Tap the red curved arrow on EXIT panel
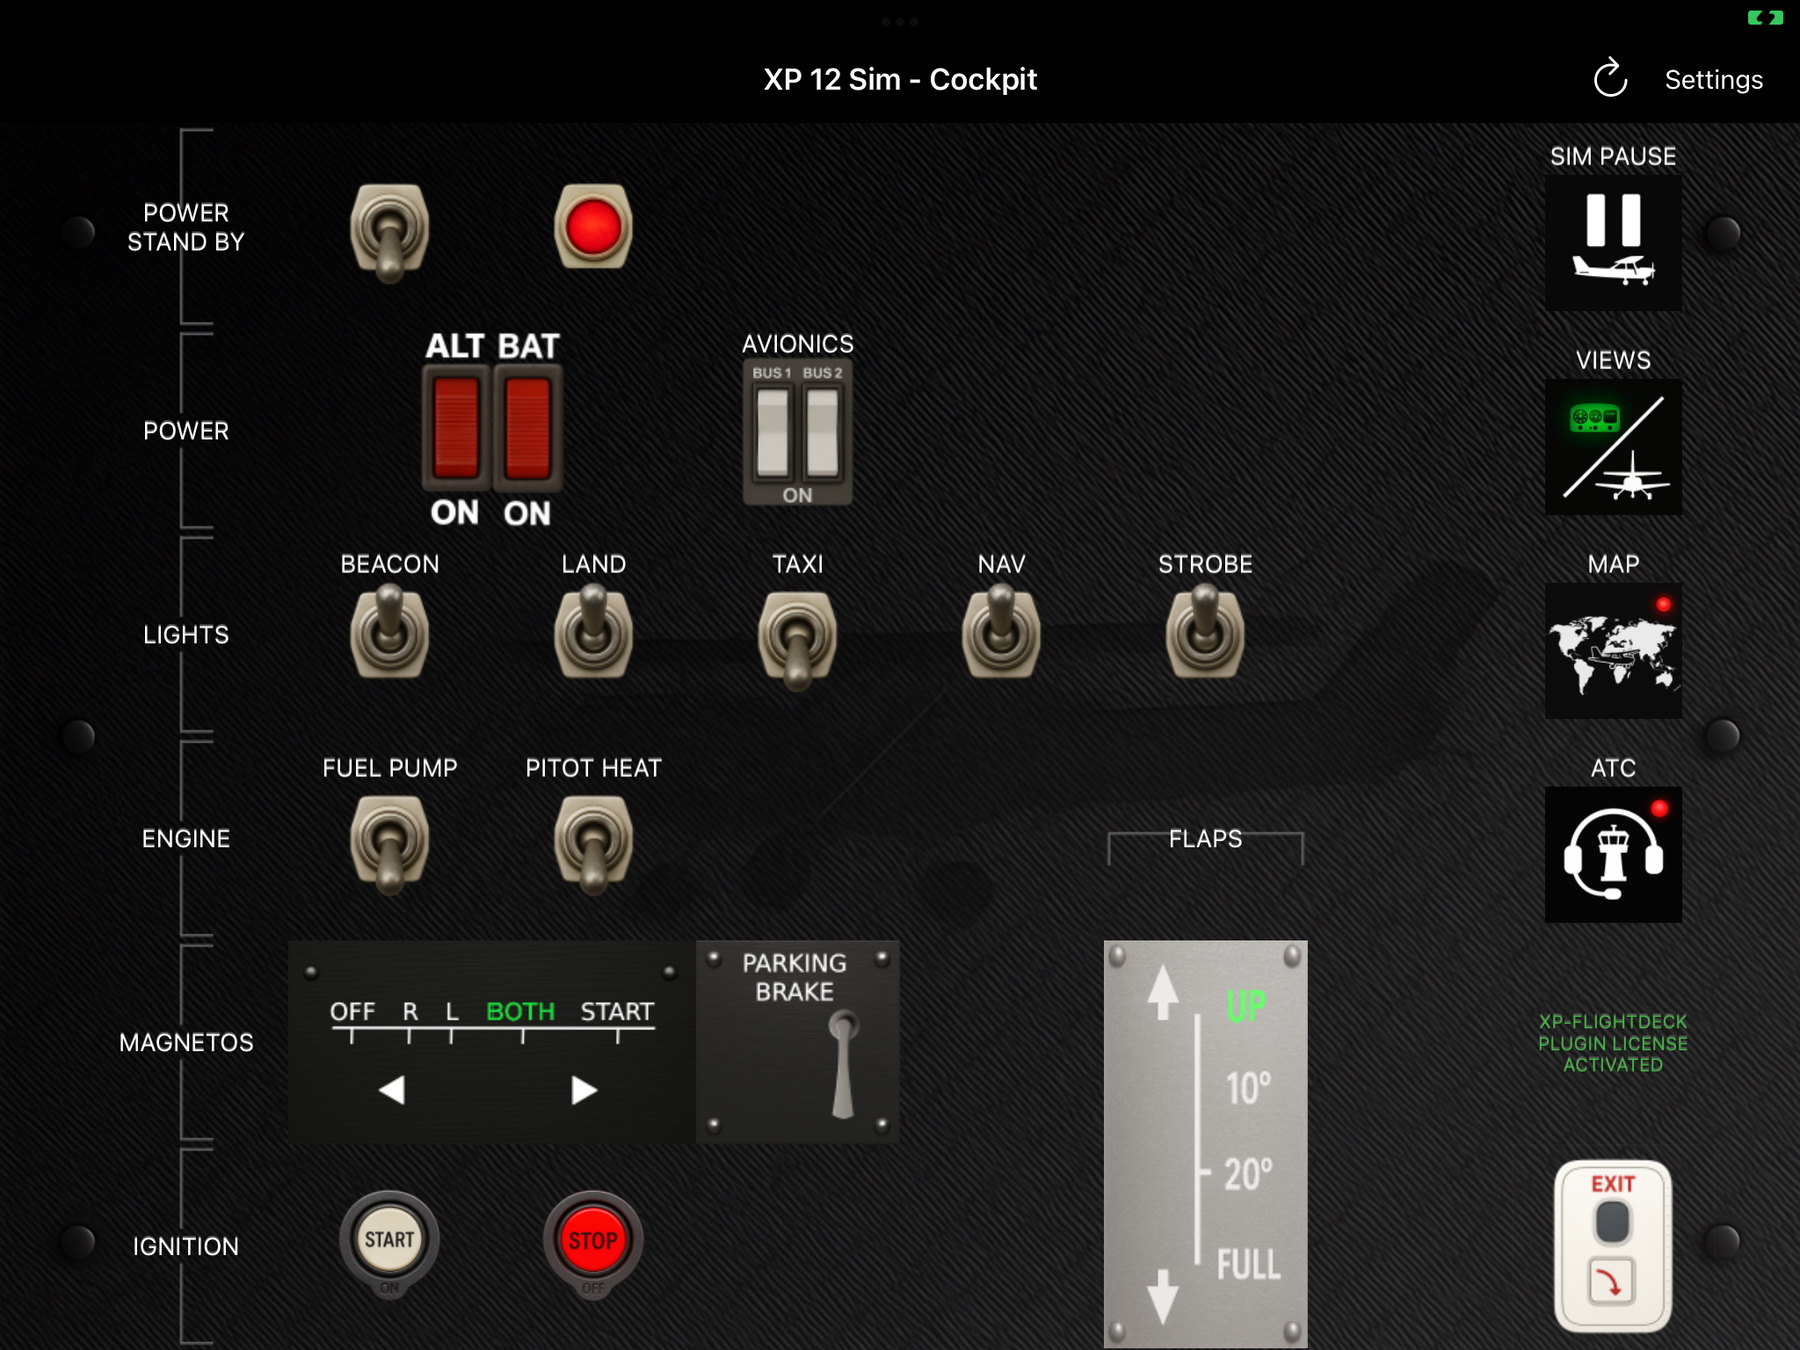The width and height of the screenshot is (1800, 1350). 1611,1282
